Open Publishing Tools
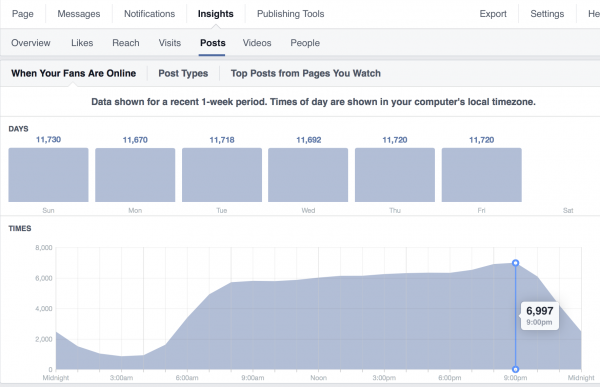This screenshot has height=387, width=600. coord(290,14)
